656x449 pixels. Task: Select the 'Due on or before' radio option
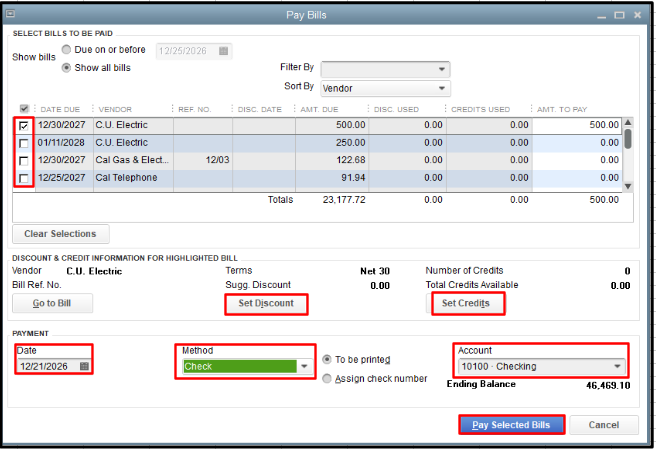(66, 49)
